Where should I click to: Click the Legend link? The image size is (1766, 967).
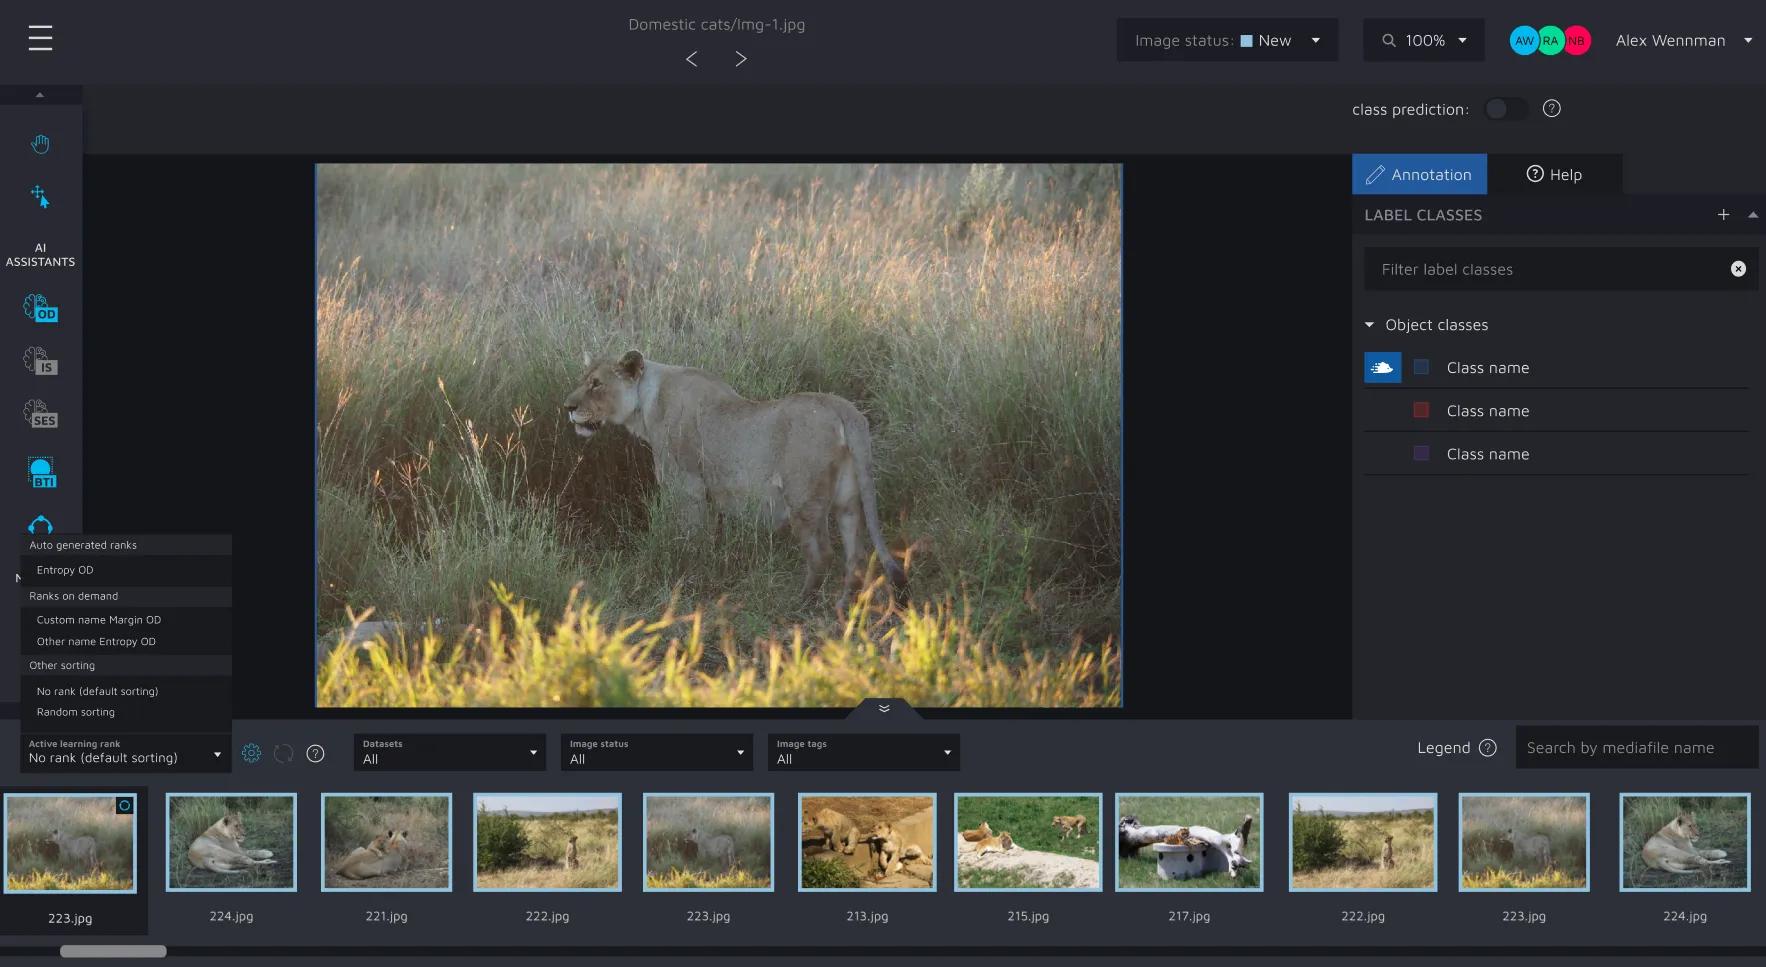tap(1443, 748)
